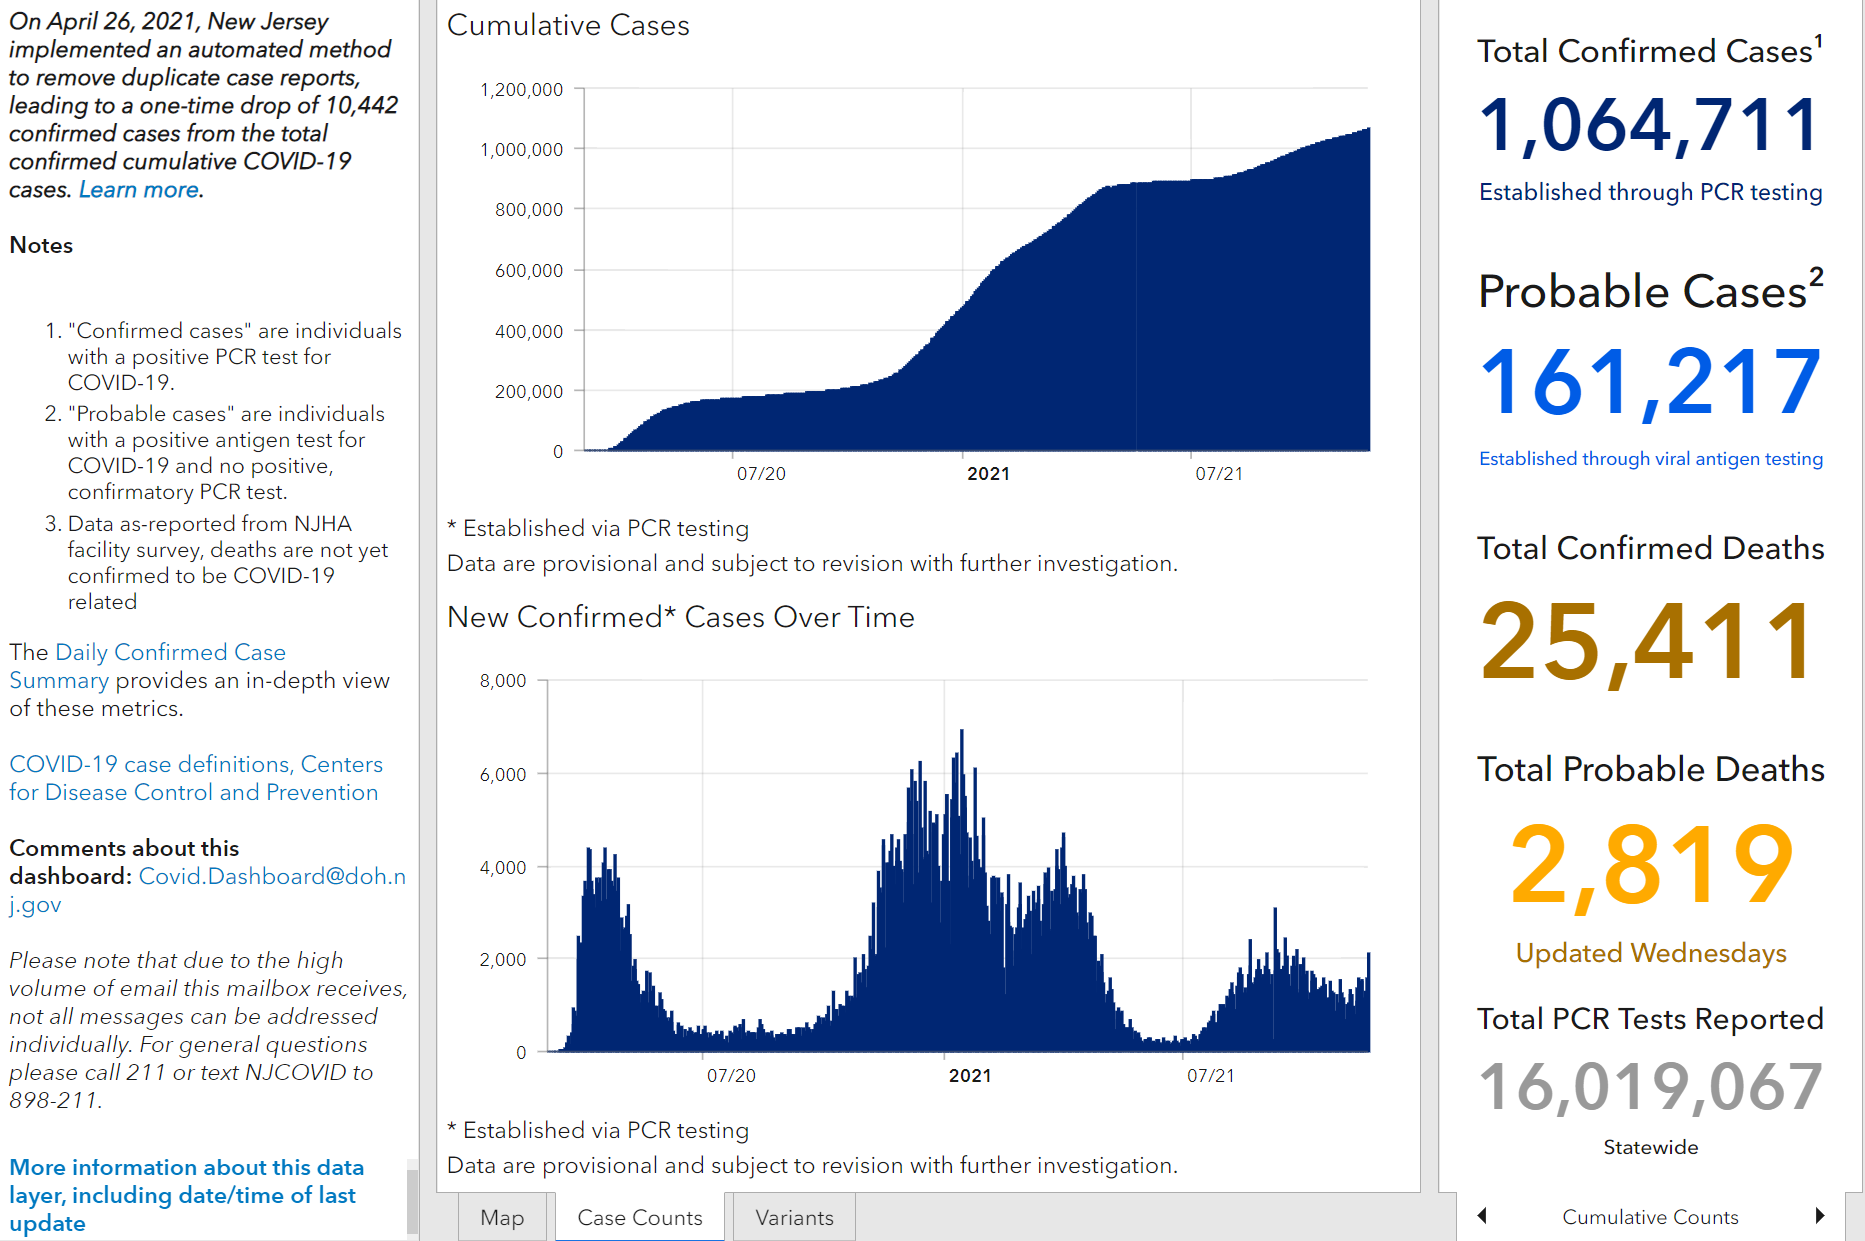
Task: Click the 2021 marker on Cumulative Cases chart
Action: coord(988,474)
